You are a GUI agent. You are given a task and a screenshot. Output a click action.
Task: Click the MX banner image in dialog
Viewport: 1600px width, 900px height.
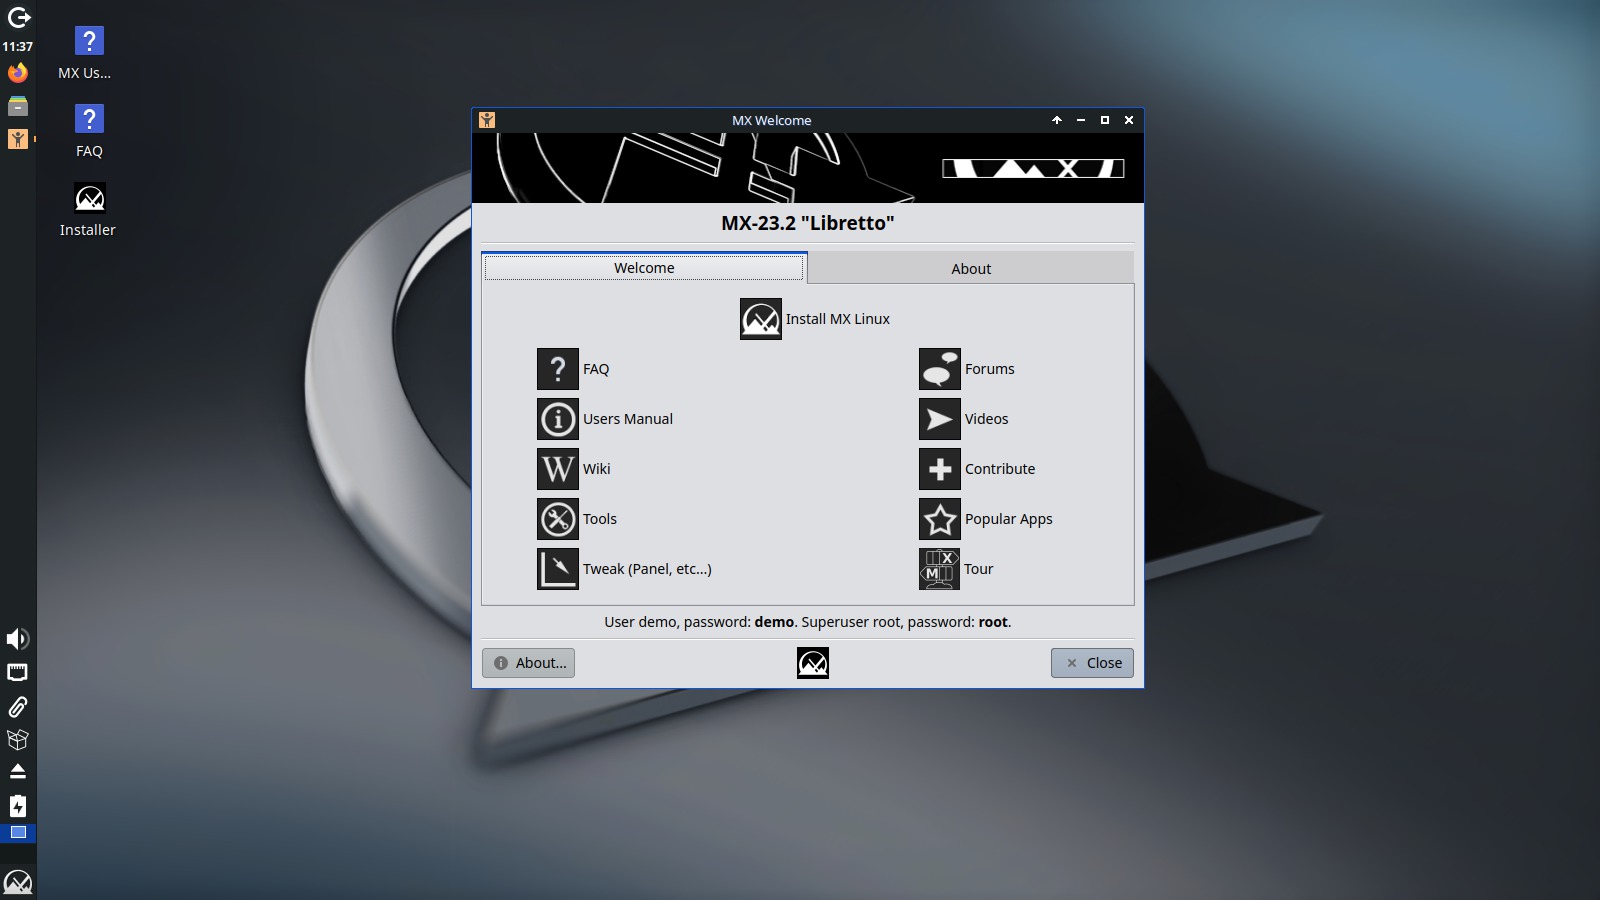coord(808,168)
